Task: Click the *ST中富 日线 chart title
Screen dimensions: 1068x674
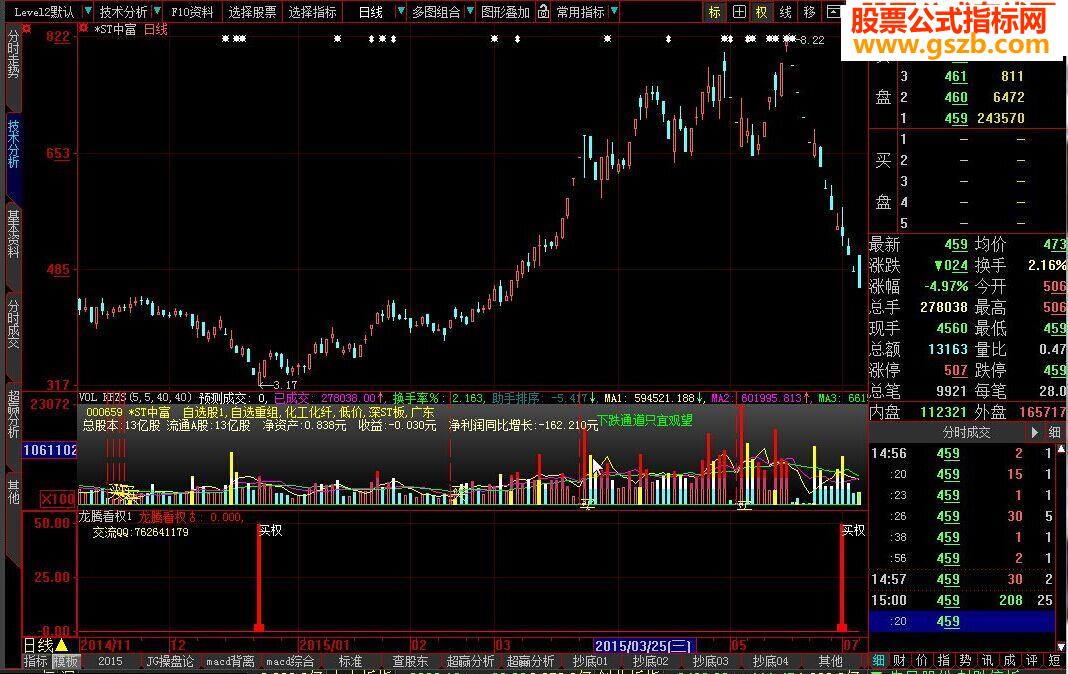Action: click(x=131, y=30)
